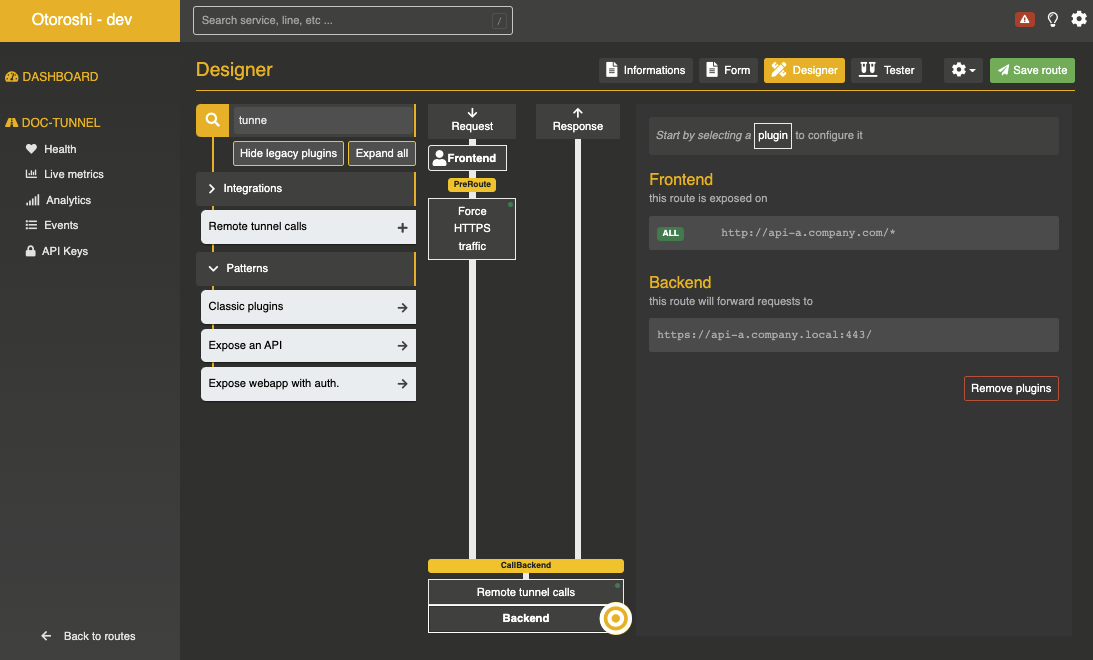
Task: Add Remote tunnel calls plugin with plus icon
Action: (x=402, y=227)
